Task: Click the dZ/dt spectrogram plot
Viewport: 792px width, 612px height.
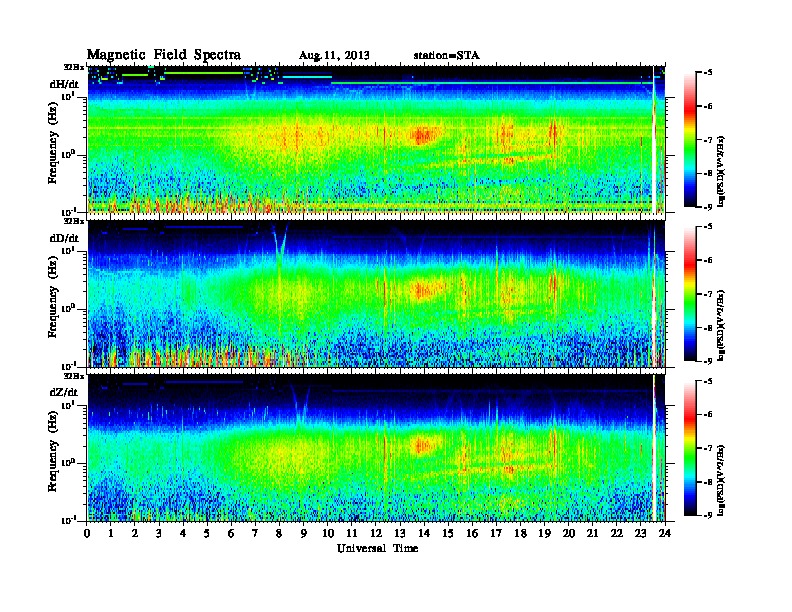Action: (376, 448)
